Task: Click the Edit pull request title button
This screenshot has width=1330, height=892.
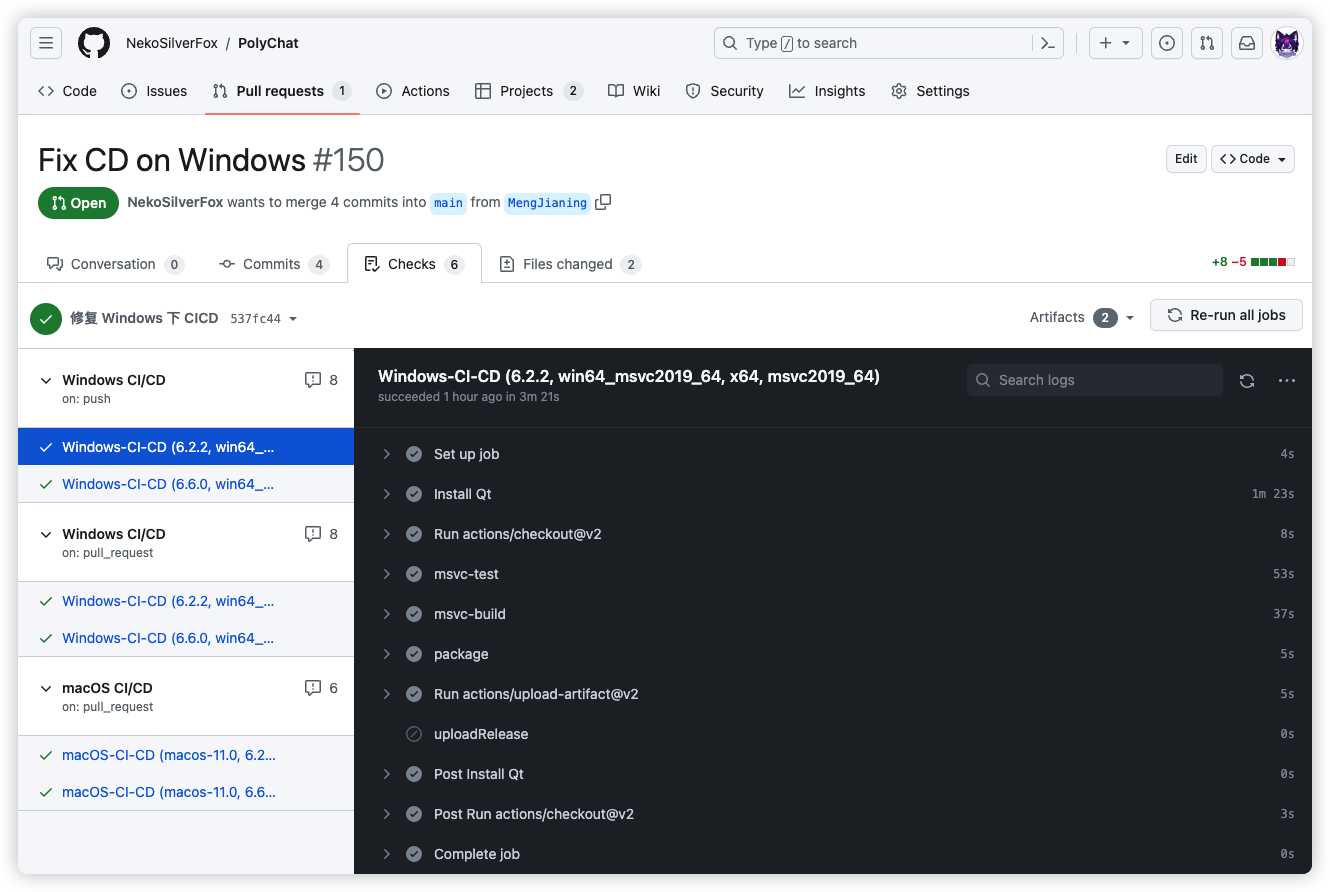Action: pyautogui.click(x=1186, y=159)
